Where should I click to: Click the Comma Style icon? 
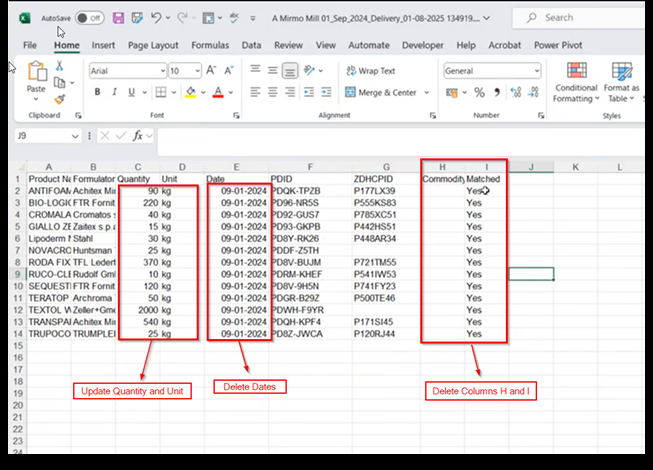click(497, 92)
